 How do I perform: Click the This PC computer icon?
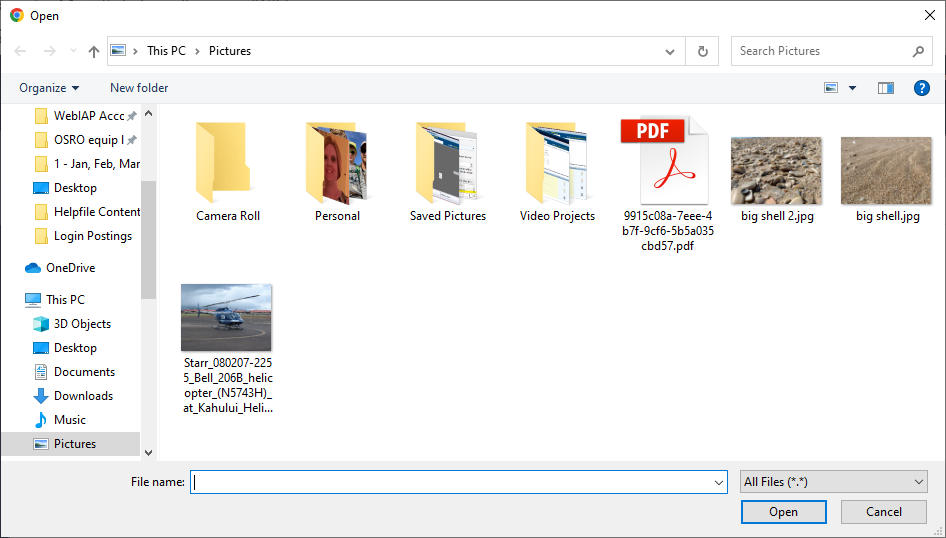[x=33, y=300]
